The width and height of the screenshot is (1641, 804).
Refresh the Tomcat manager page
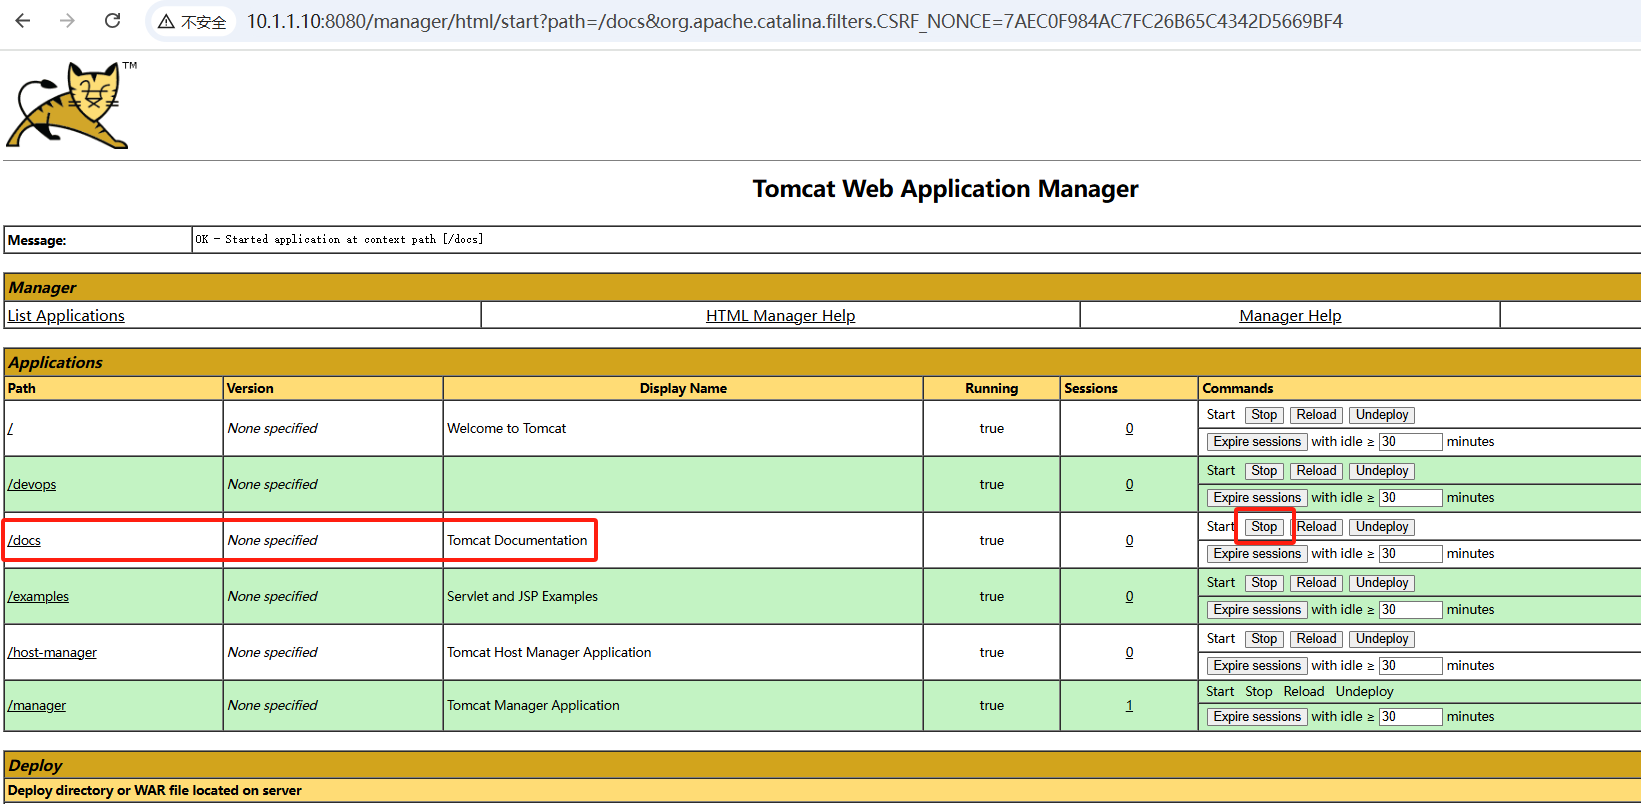pos(113,21)
